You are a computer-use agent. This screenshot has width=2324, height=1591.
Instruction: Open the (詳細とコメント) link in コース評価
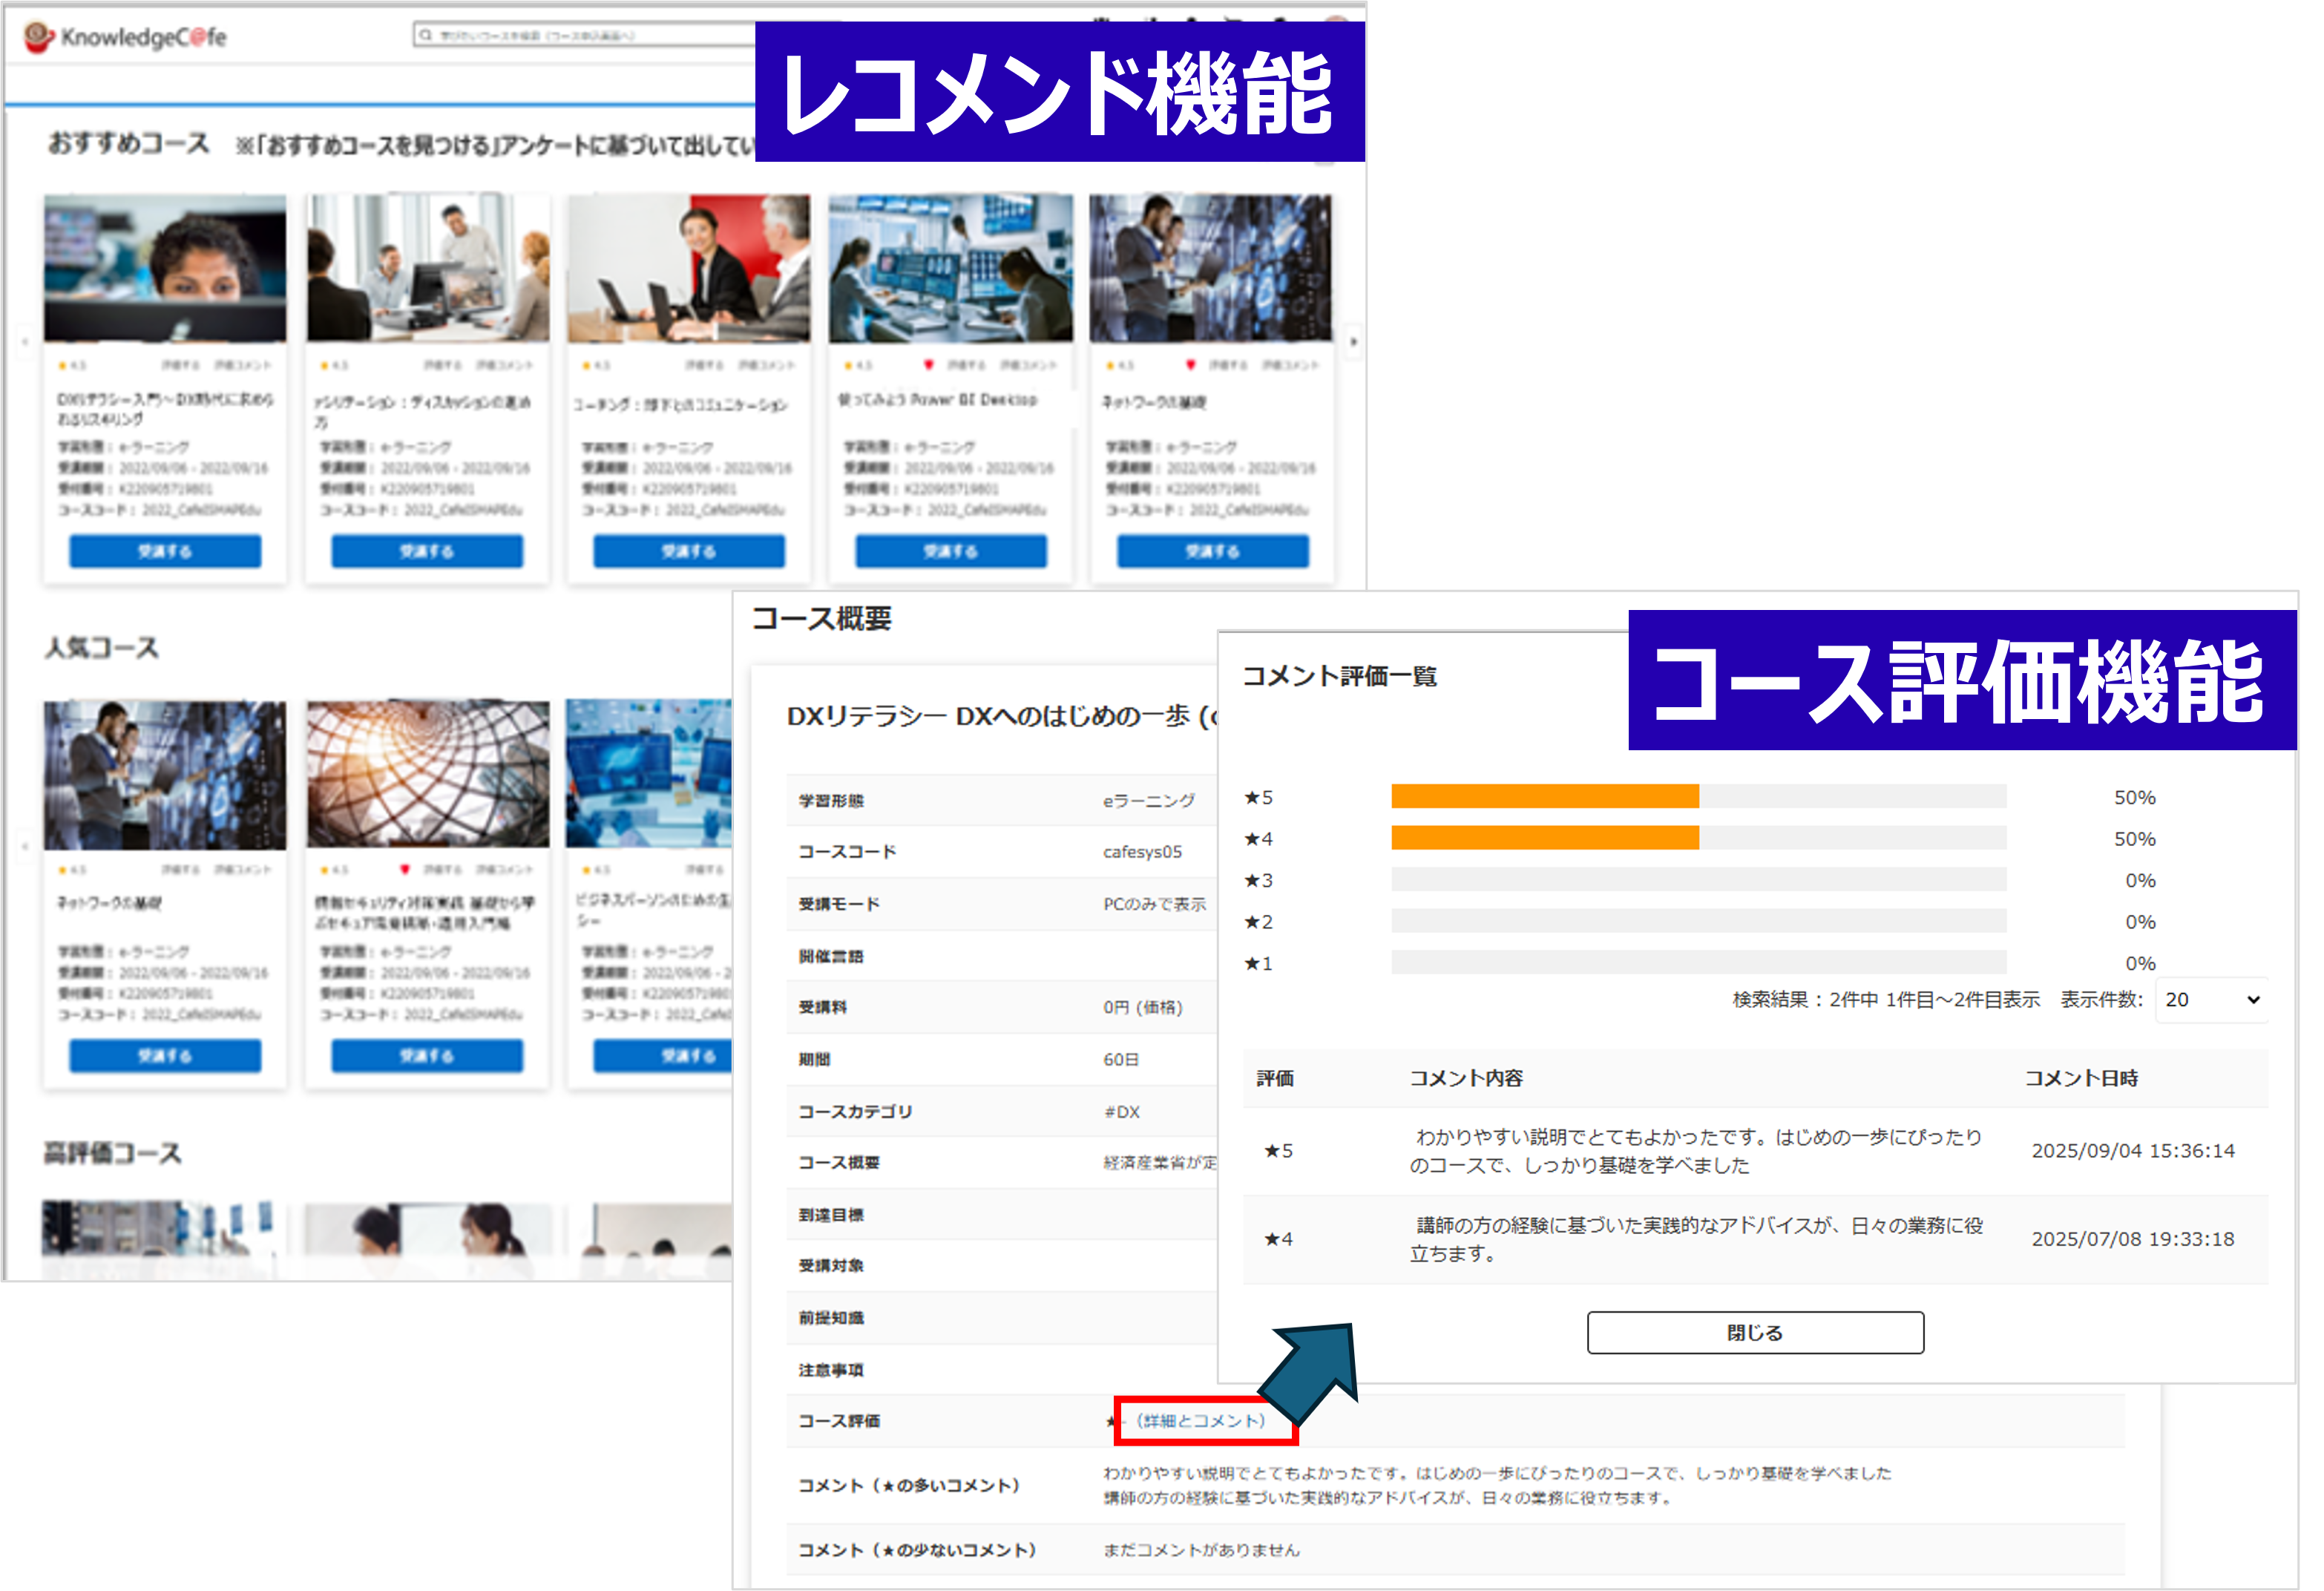[1200, 1420]
